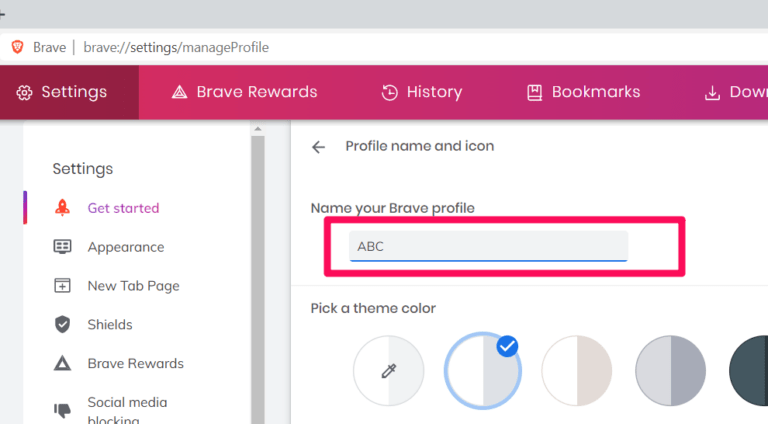Viewport: 768px width, 424px height.
Task: Open the Settings tab in top navigation
Action: tap(70, 93)
